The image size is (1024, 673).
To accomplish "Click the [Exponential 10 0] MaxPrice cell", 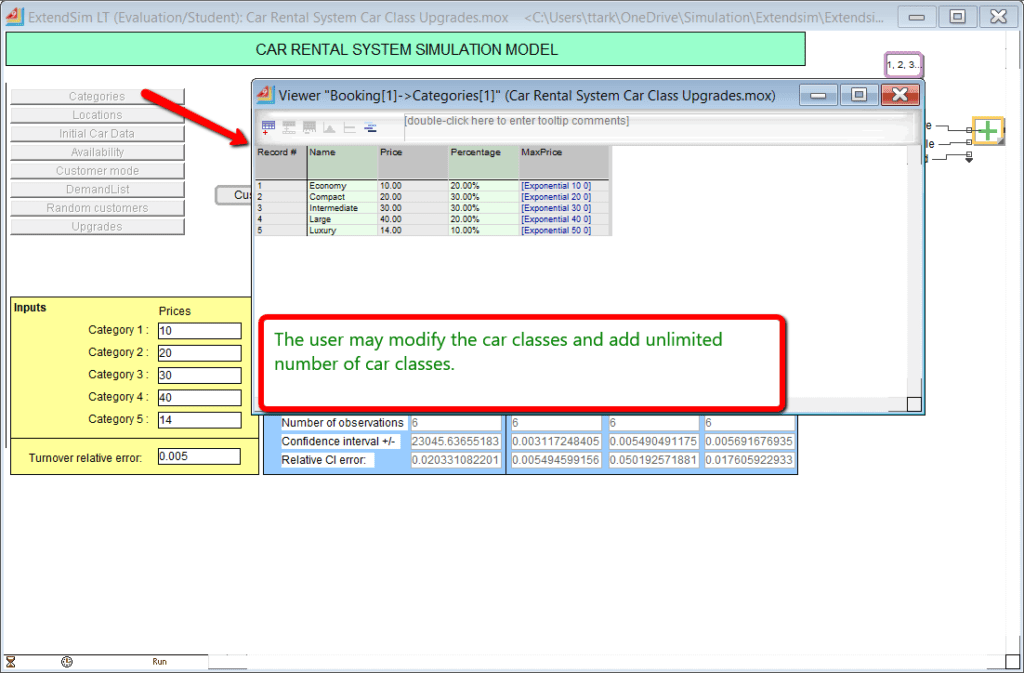I will coord(564,186).
